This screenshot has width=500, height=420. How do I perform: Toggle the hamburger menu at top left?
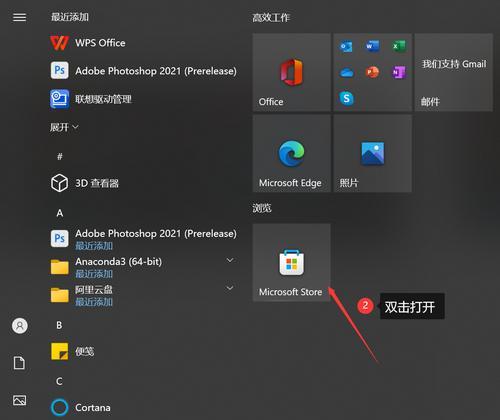coord(19,17)
